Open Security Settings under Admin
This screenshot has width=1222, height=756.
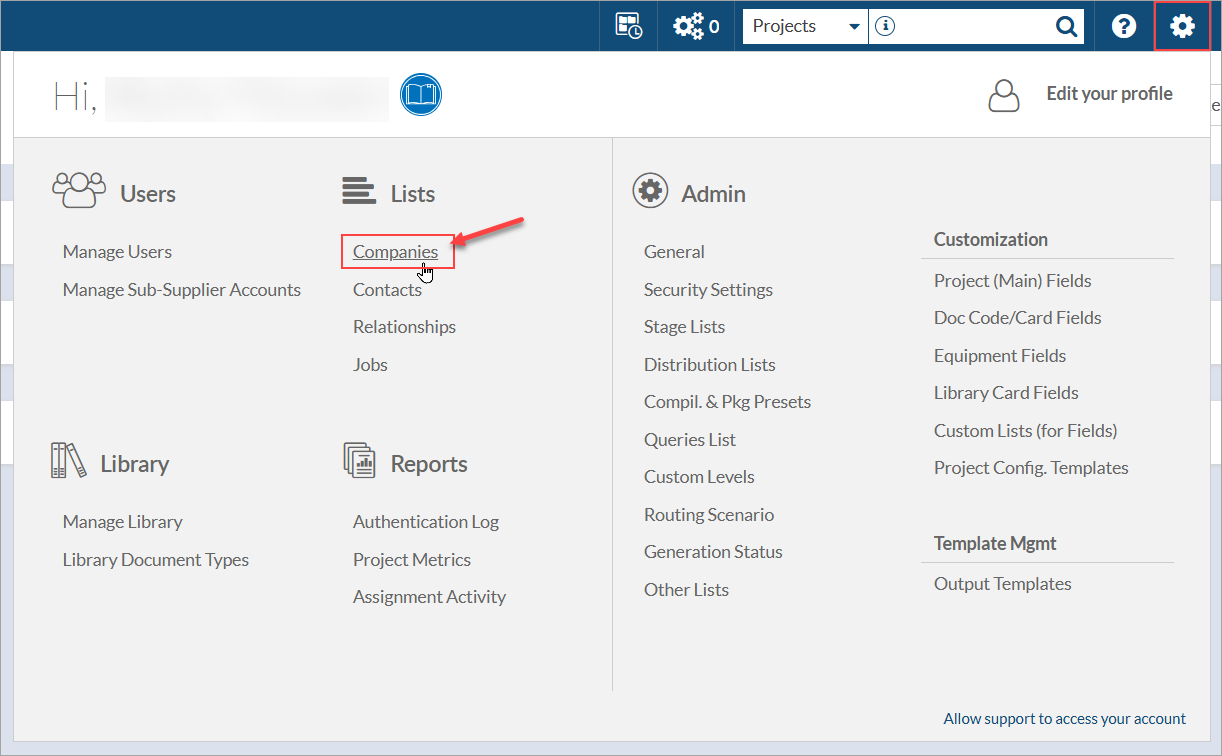[x=708, y=290]
